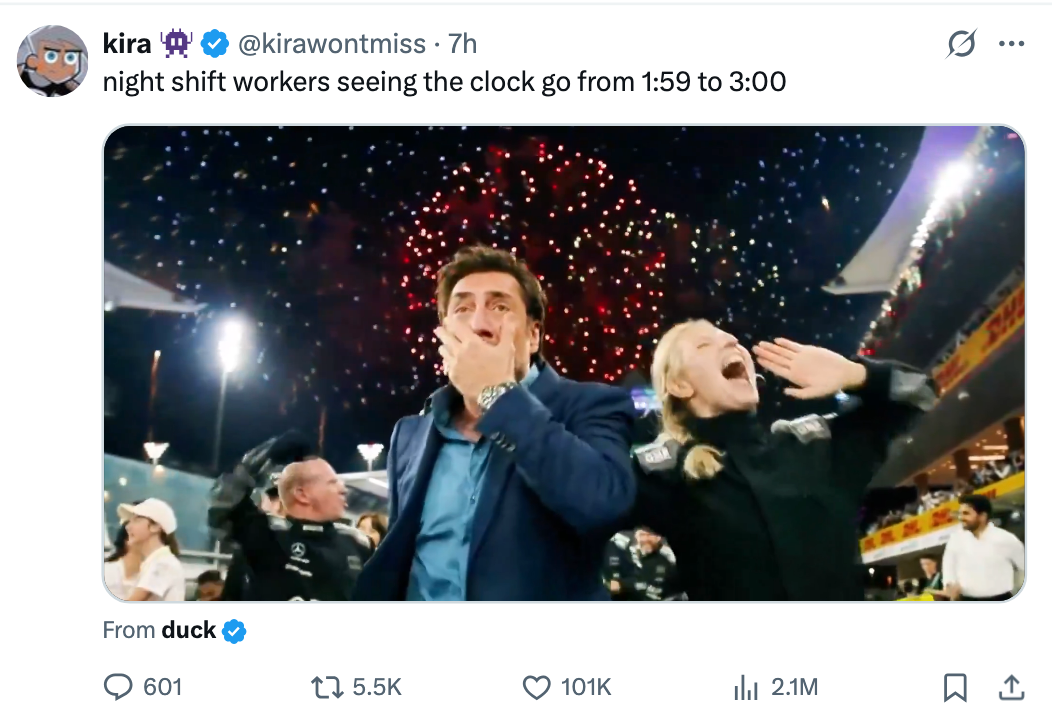Play the fireworks celebration video
Viewport: 1052px width, 720px height.
point(564,363)
